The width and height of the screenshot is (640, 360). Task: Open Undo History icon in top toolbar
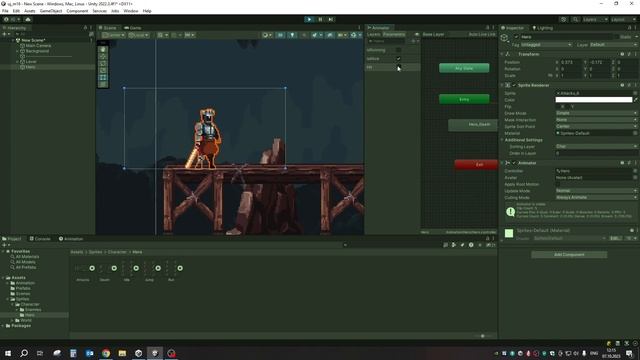pyautogui.click(x=564, y=19)
